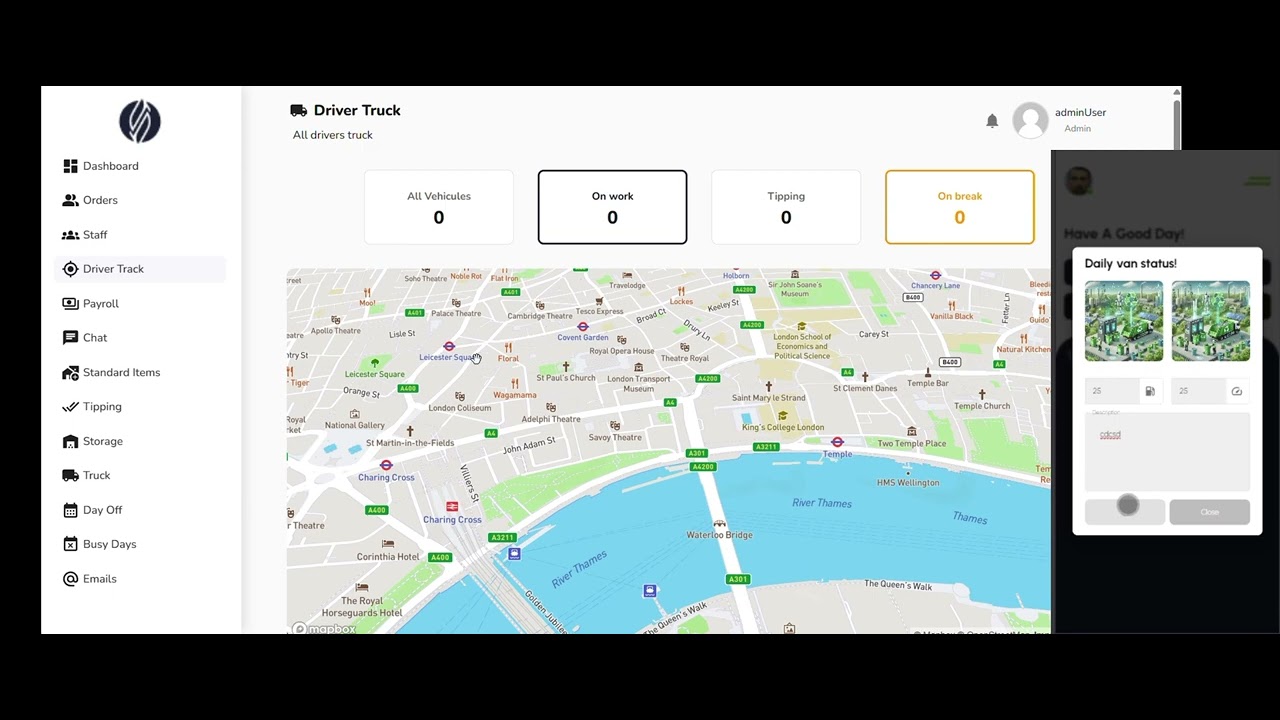This screenshot has width=1280, height=720.
Task: Select the All Vehicules card
Action: point(439,207)
